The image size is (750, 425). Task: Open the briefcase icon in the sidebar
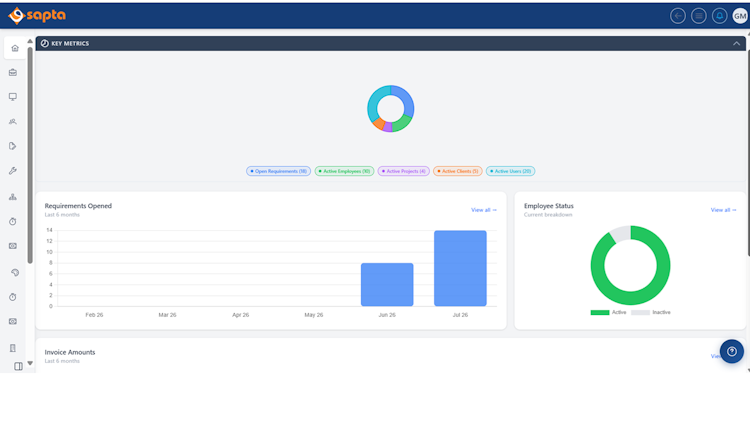click(13, 73)
